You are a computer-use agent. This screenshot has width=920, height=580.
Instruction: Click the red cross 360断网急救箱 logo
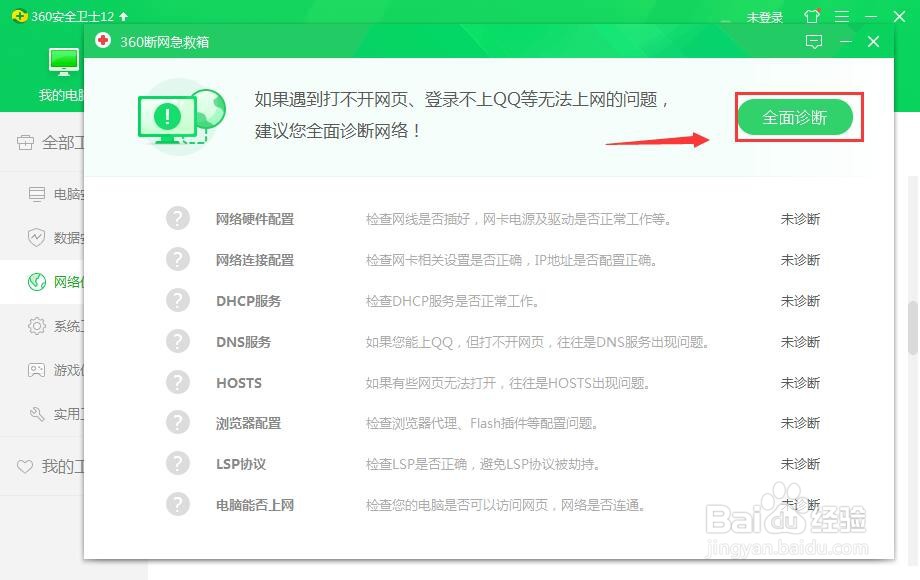click(103, 40)
